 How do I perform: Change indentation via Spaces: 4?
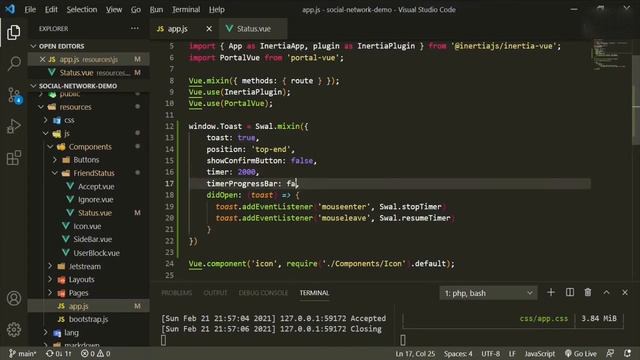coord(458,353)
